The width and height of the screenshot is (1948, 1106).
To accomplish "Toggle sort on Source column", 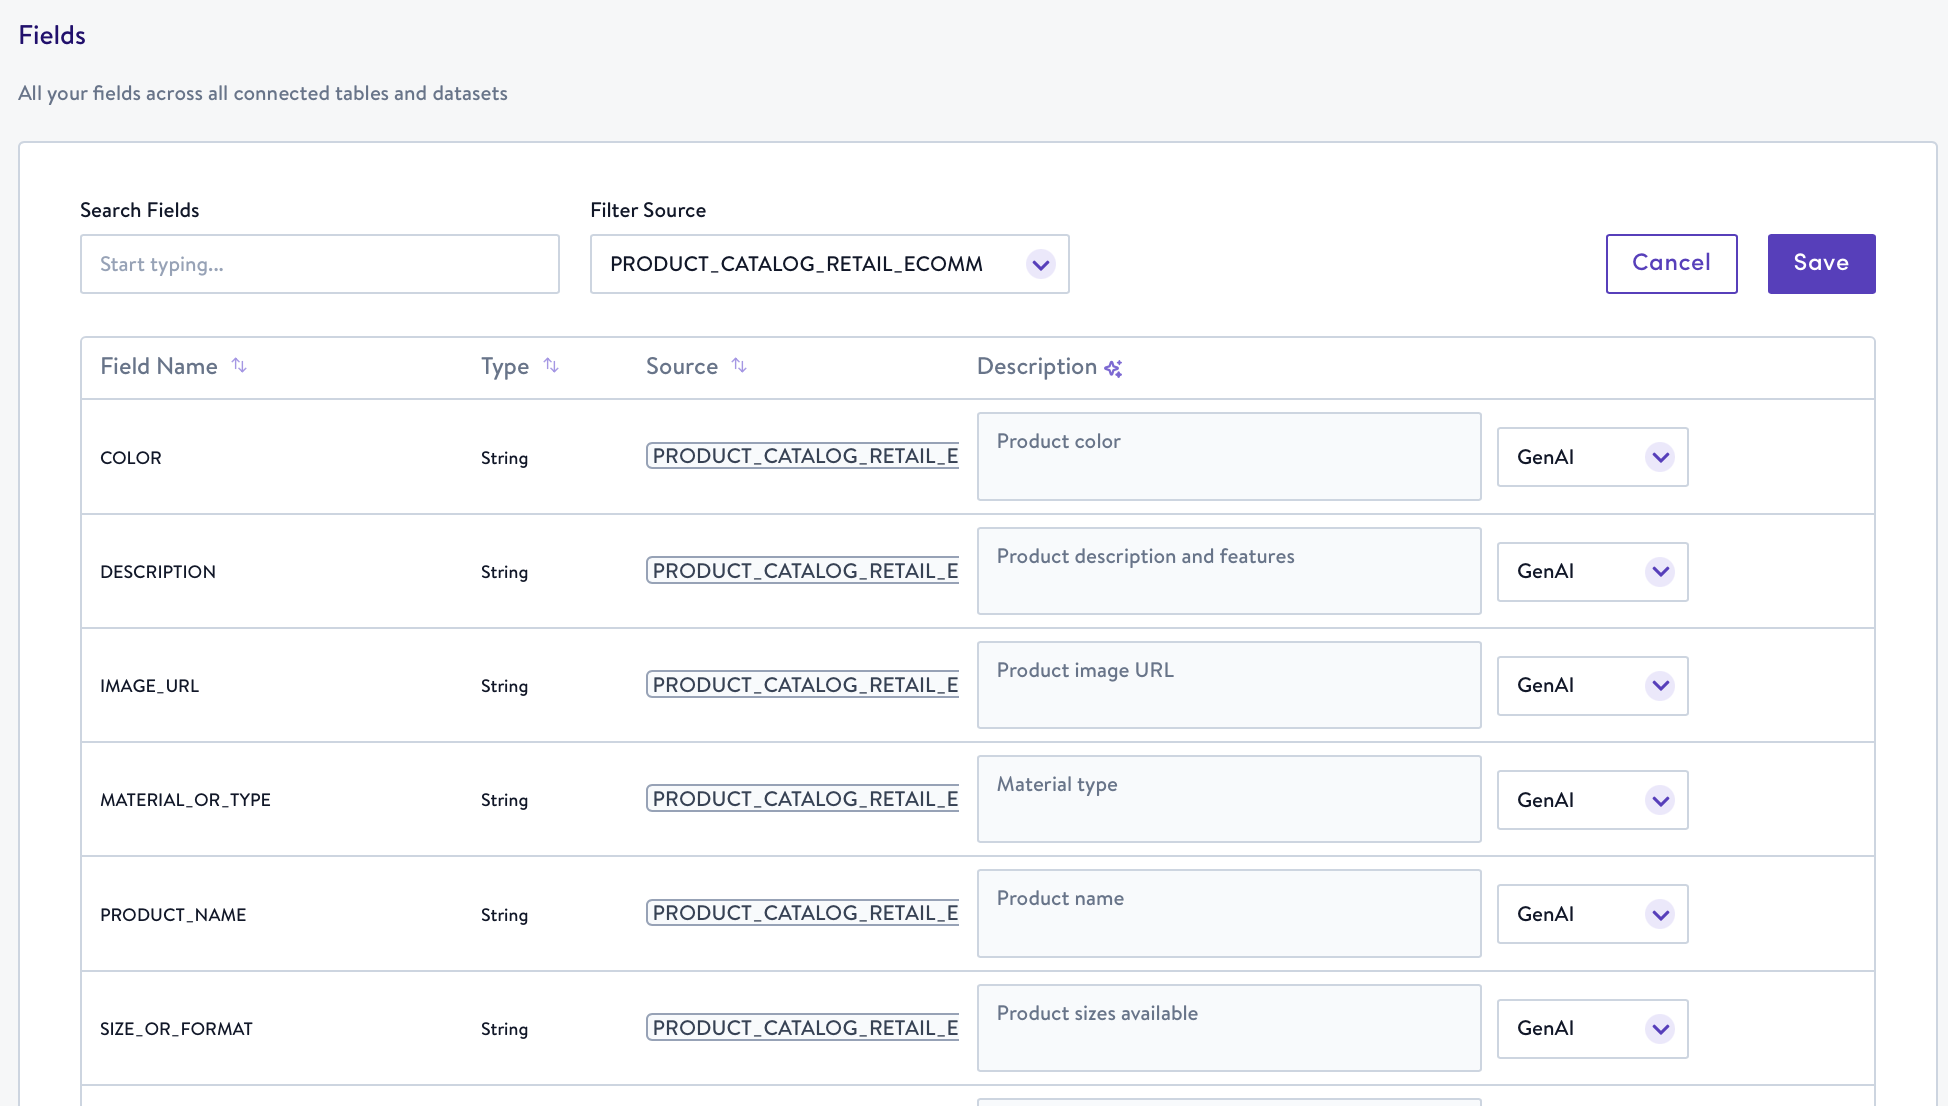I will 739,366.
